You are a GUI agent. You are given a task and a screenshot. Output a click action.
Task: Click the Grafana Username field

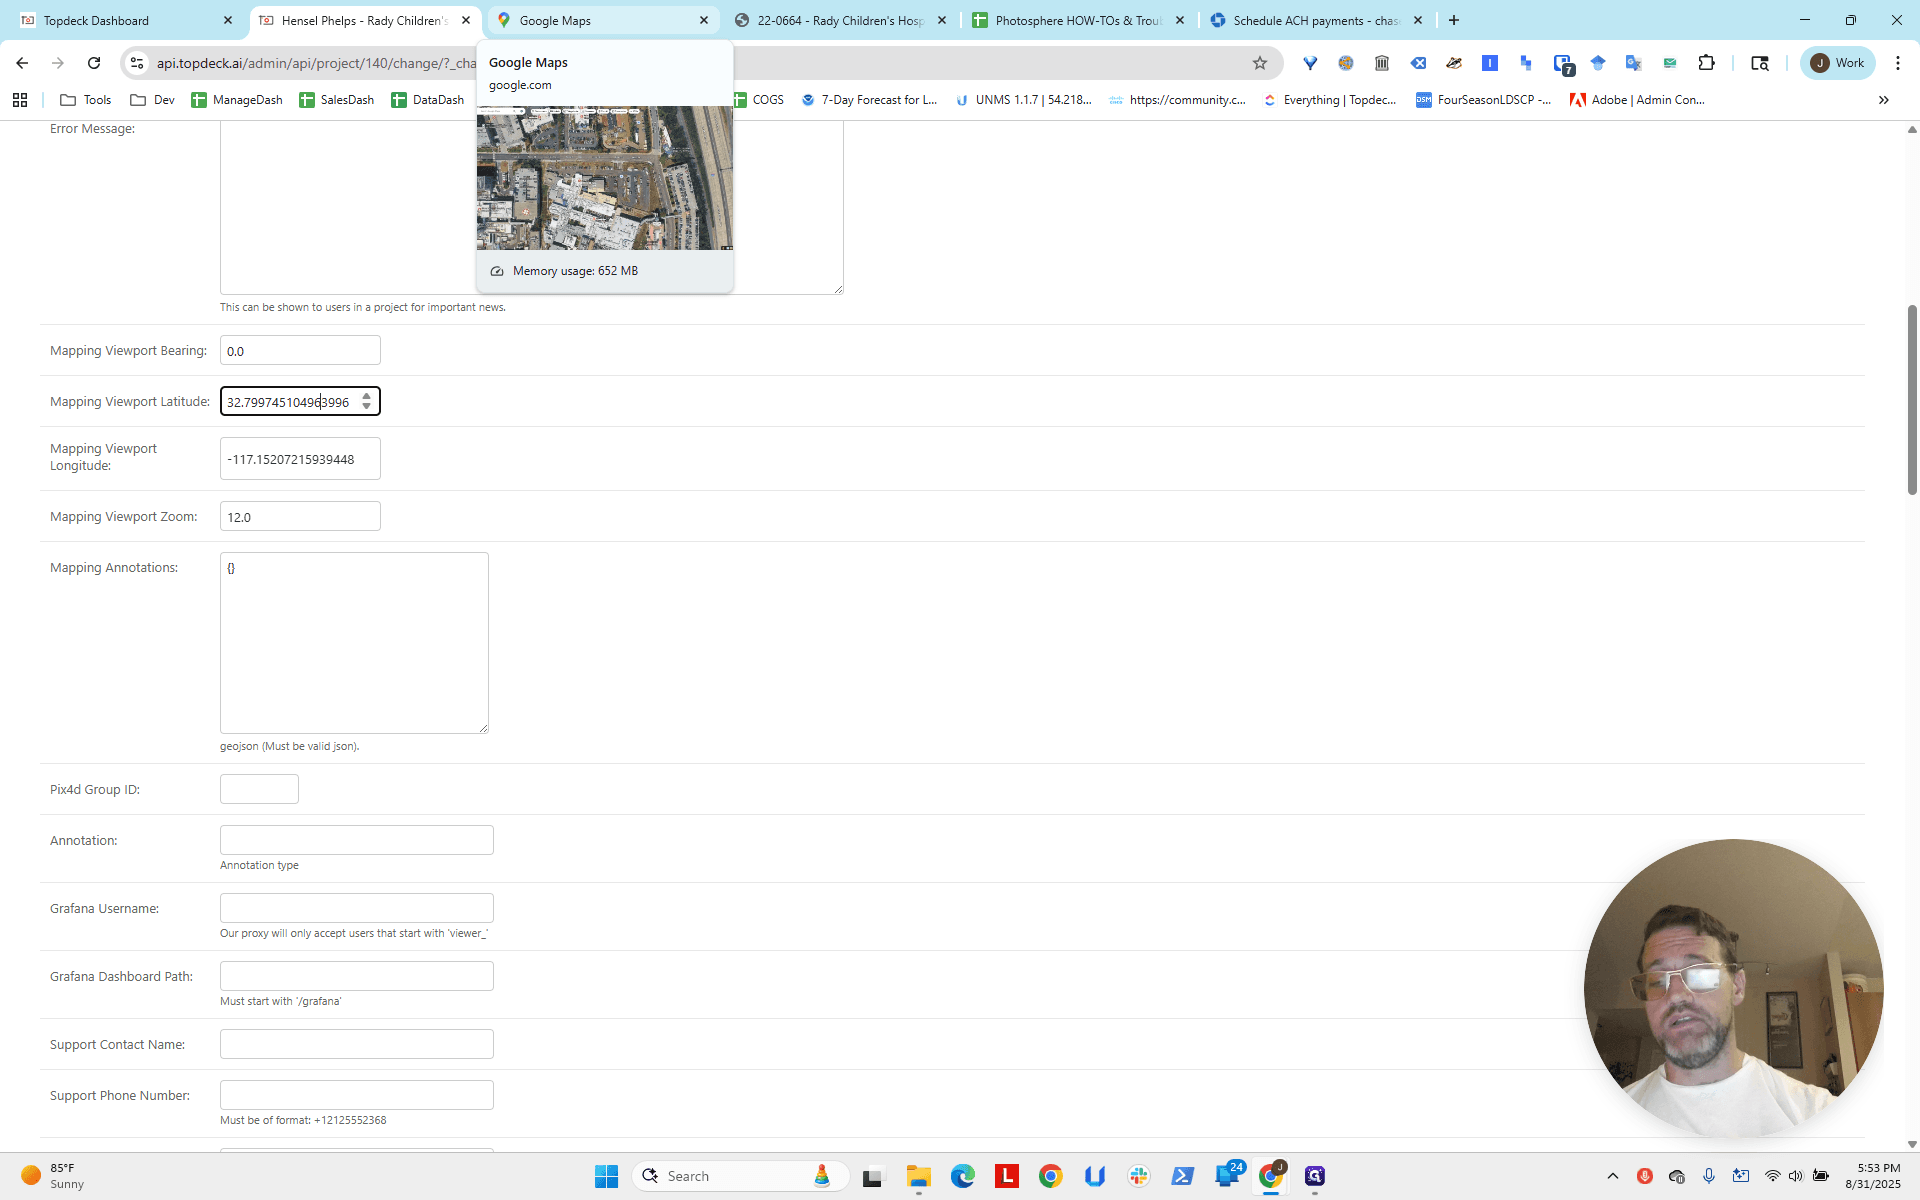point(357,908)
